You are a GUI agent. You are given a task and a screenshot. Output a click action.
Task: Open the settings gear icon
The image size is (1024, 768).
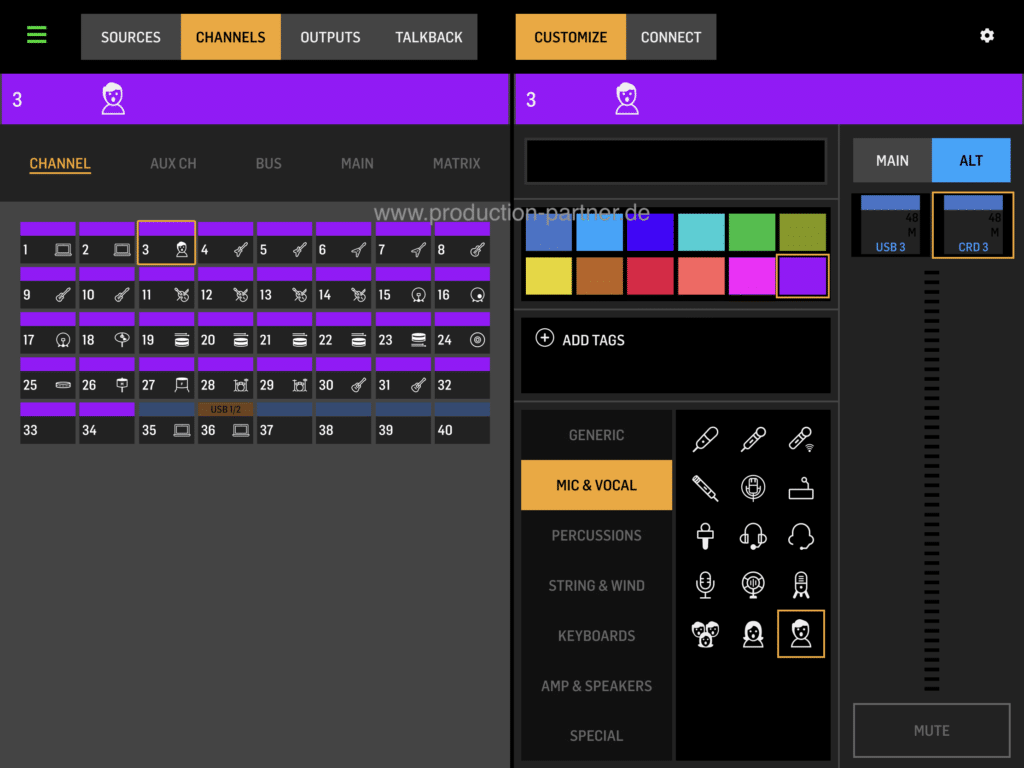pos(987,36)
